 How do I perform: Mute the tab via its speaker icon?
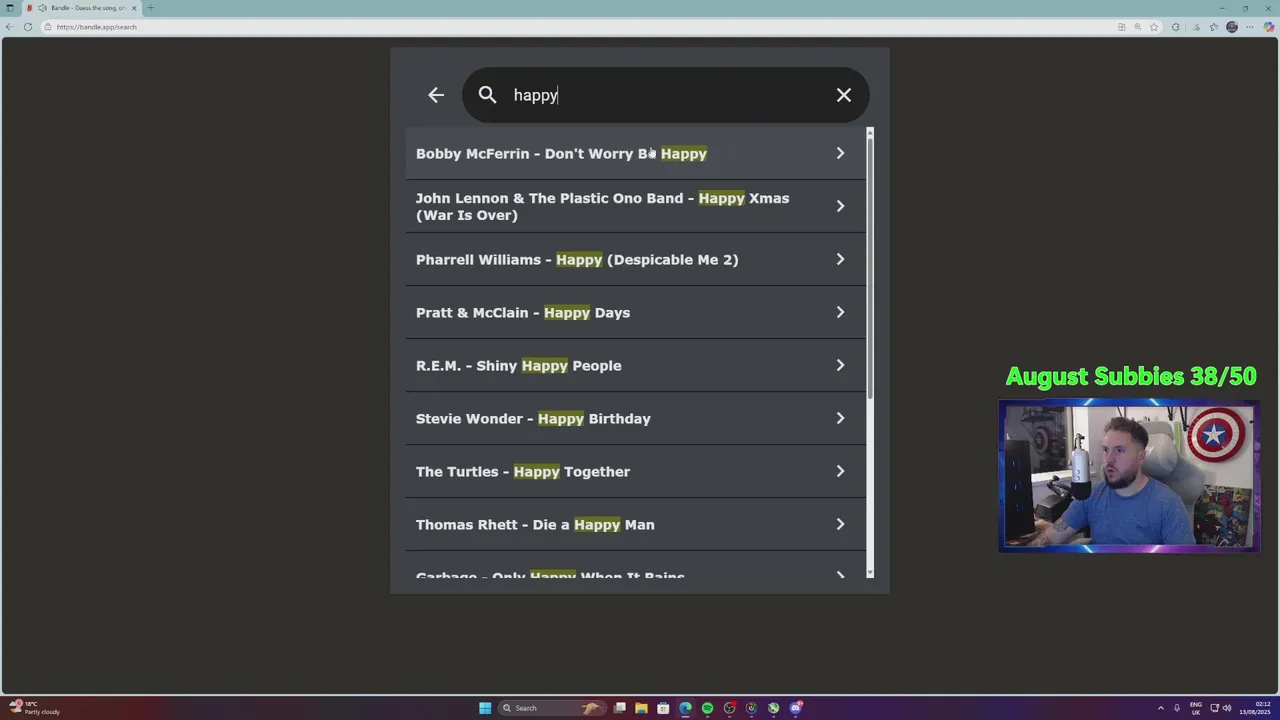42,8
